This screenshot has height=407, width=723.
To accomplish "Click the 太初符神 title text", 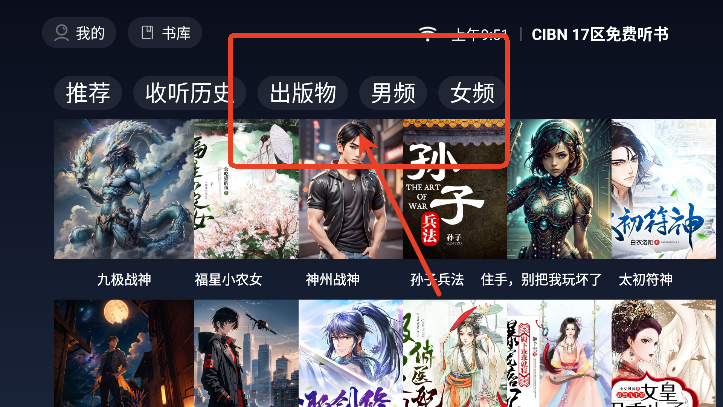I will pos(646,279).
